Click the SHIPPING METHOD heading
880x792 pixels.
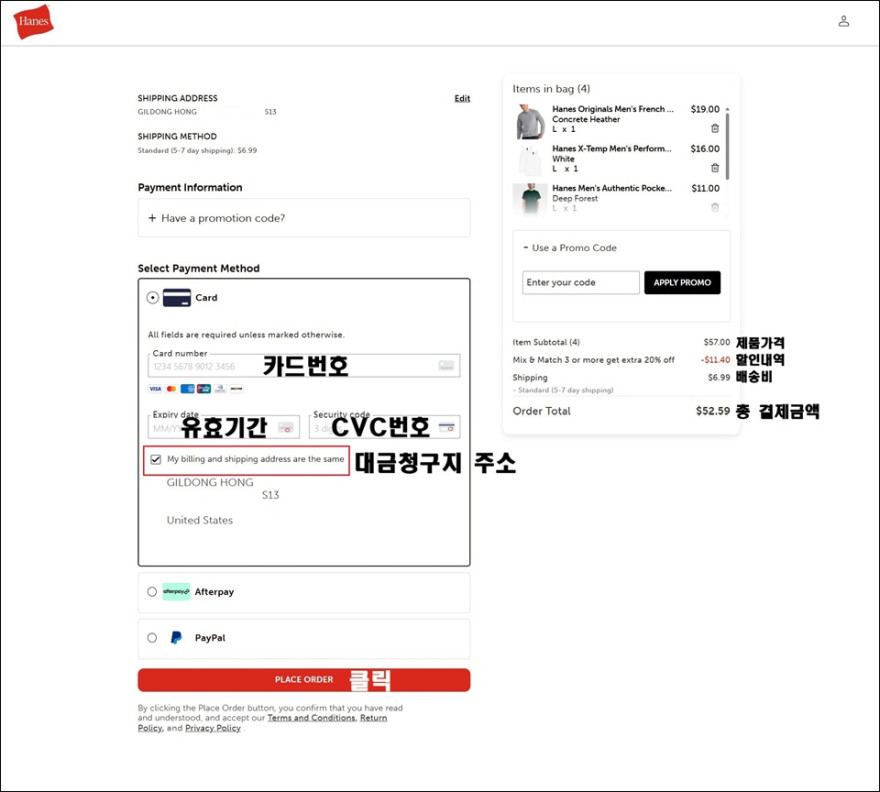click(177, 136)
